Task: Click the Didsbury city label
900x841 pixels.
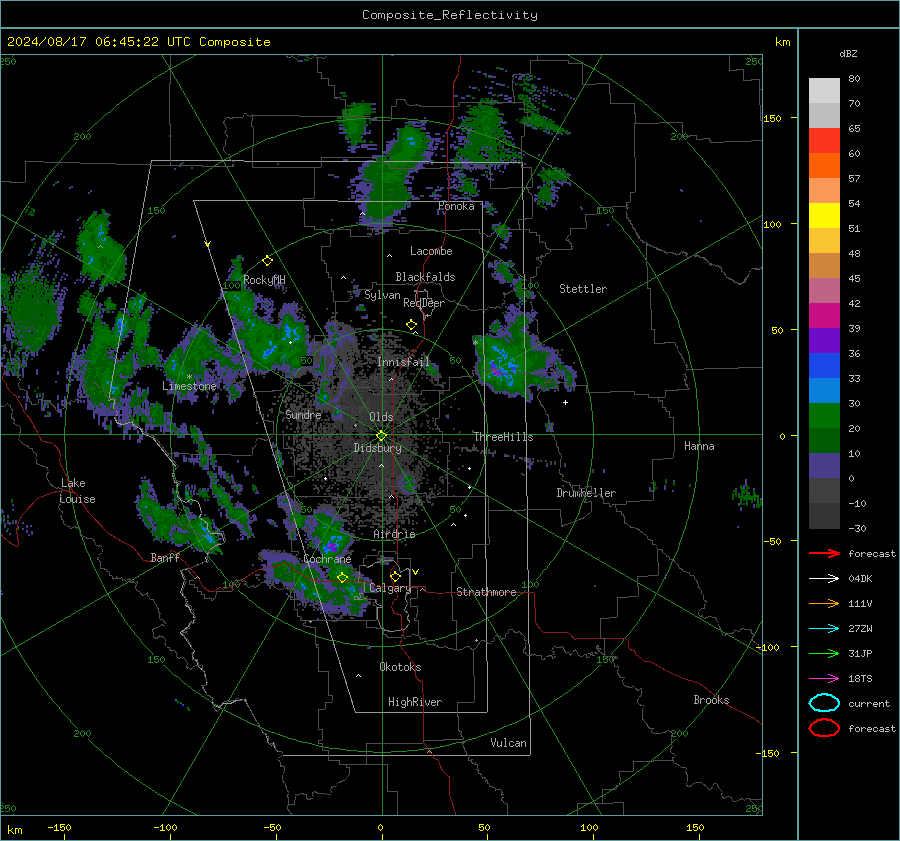Action: point(378,448)
